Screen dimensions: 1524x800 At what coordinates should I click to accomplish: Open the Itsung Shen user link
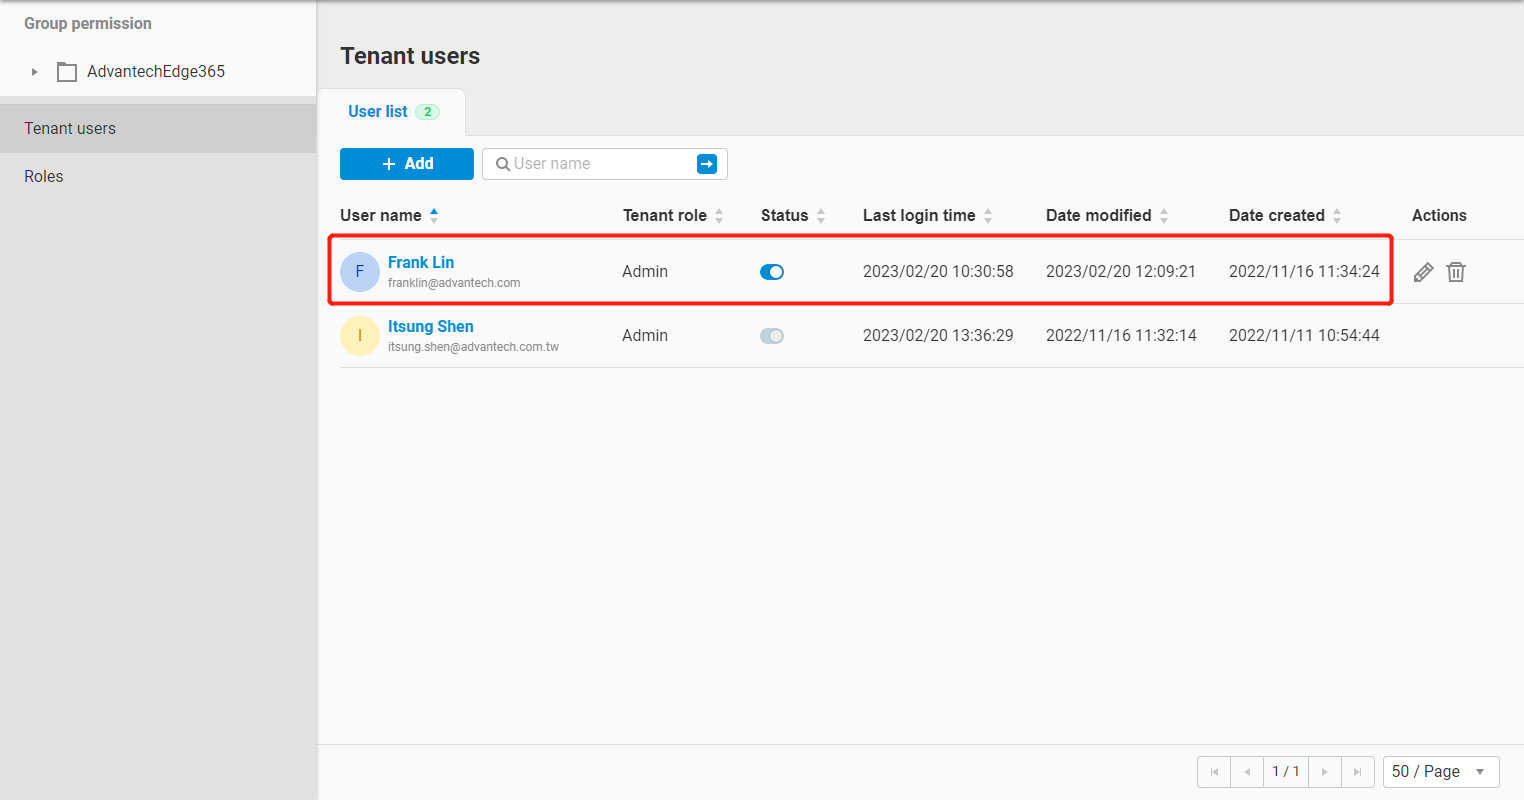tap(431, 326)
